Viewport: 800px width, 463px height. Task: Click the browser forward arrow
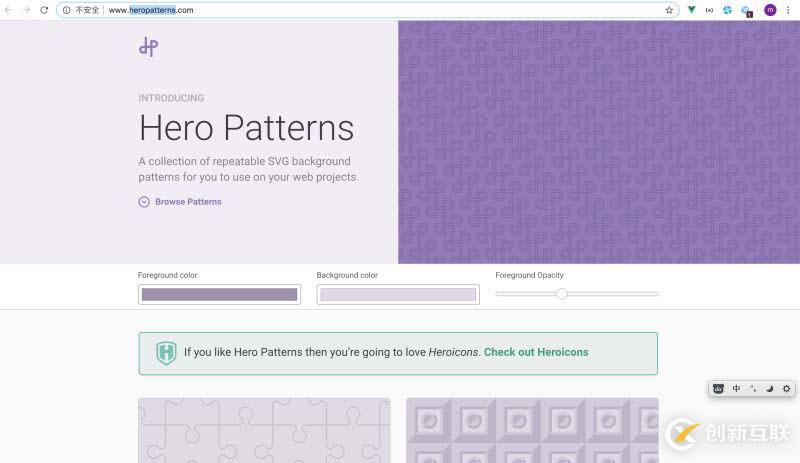26,10
